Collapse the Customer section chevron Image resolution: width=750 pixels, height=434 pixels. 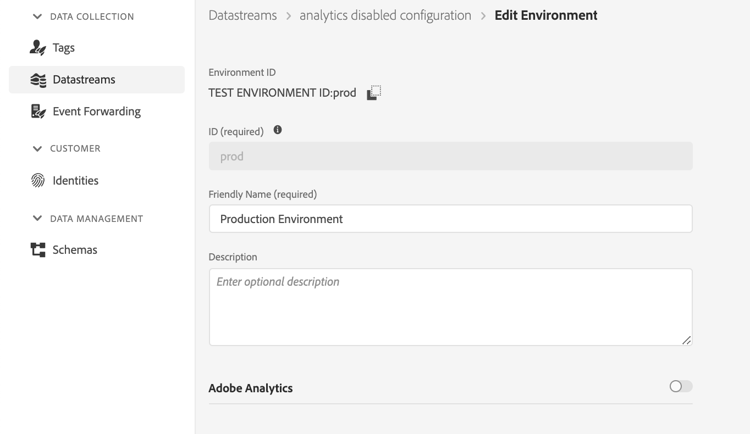(x=37, y=149)
